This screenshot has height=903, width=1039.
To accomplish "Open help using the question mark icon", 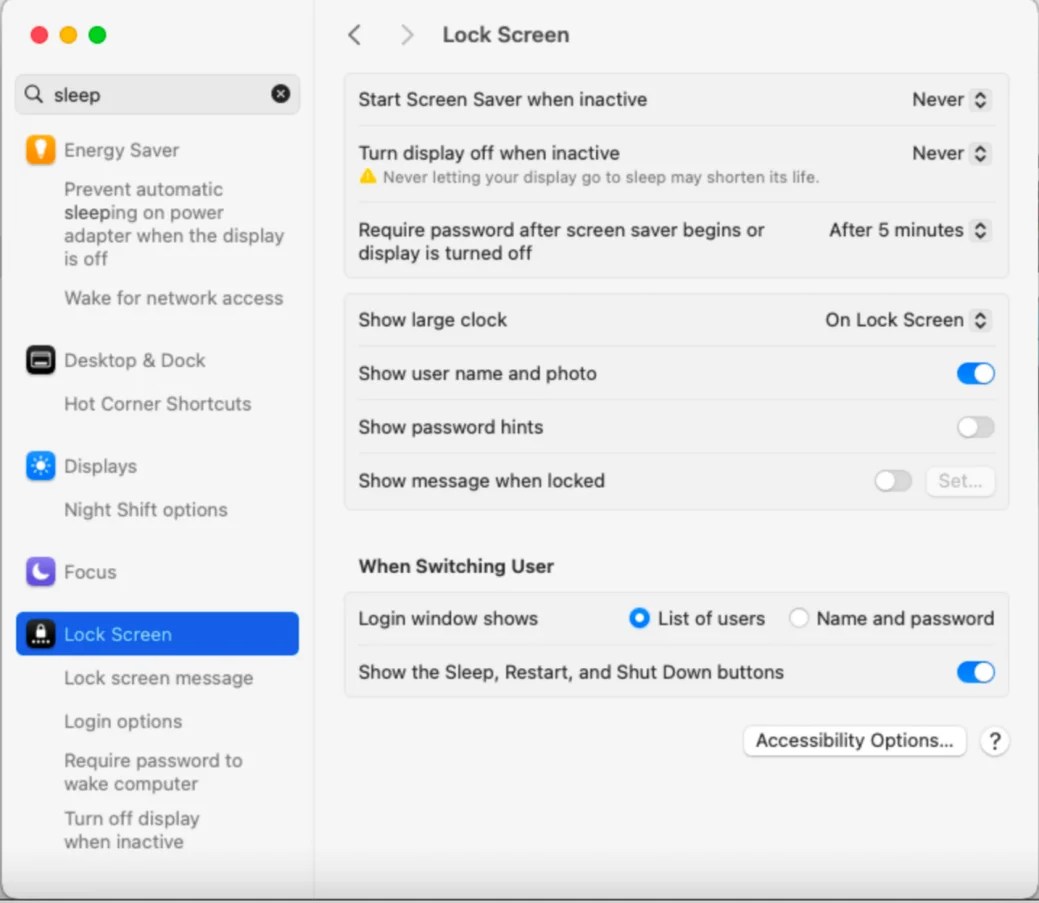I will click(995, 741).
